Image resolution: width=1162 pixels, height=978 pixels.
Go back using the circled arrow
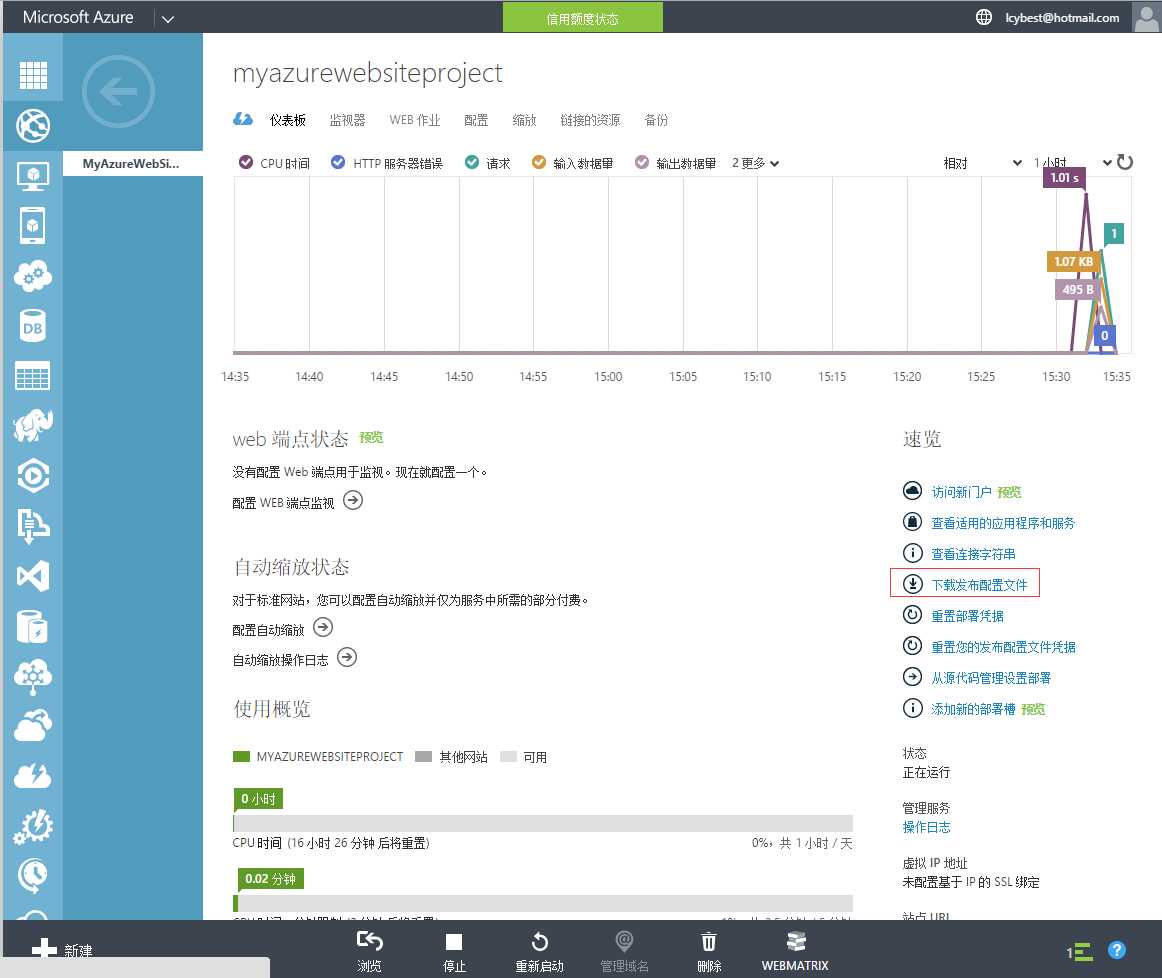tap(119, 92)
